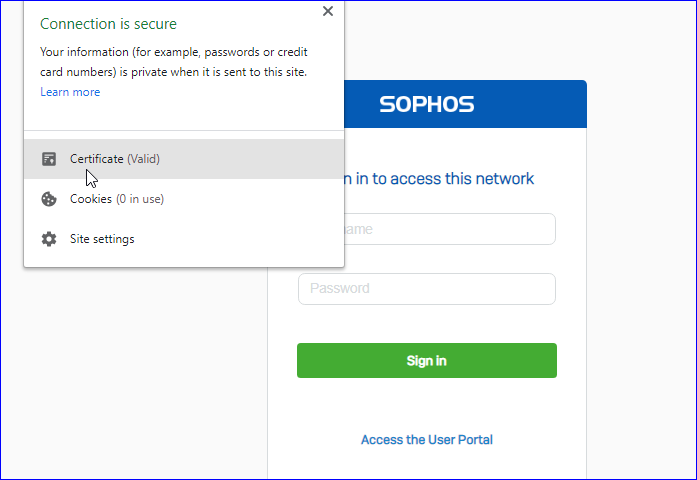Click the "(Valid)" certificate status text
Screen dimensions: 697x480
[x=144, y=159]
